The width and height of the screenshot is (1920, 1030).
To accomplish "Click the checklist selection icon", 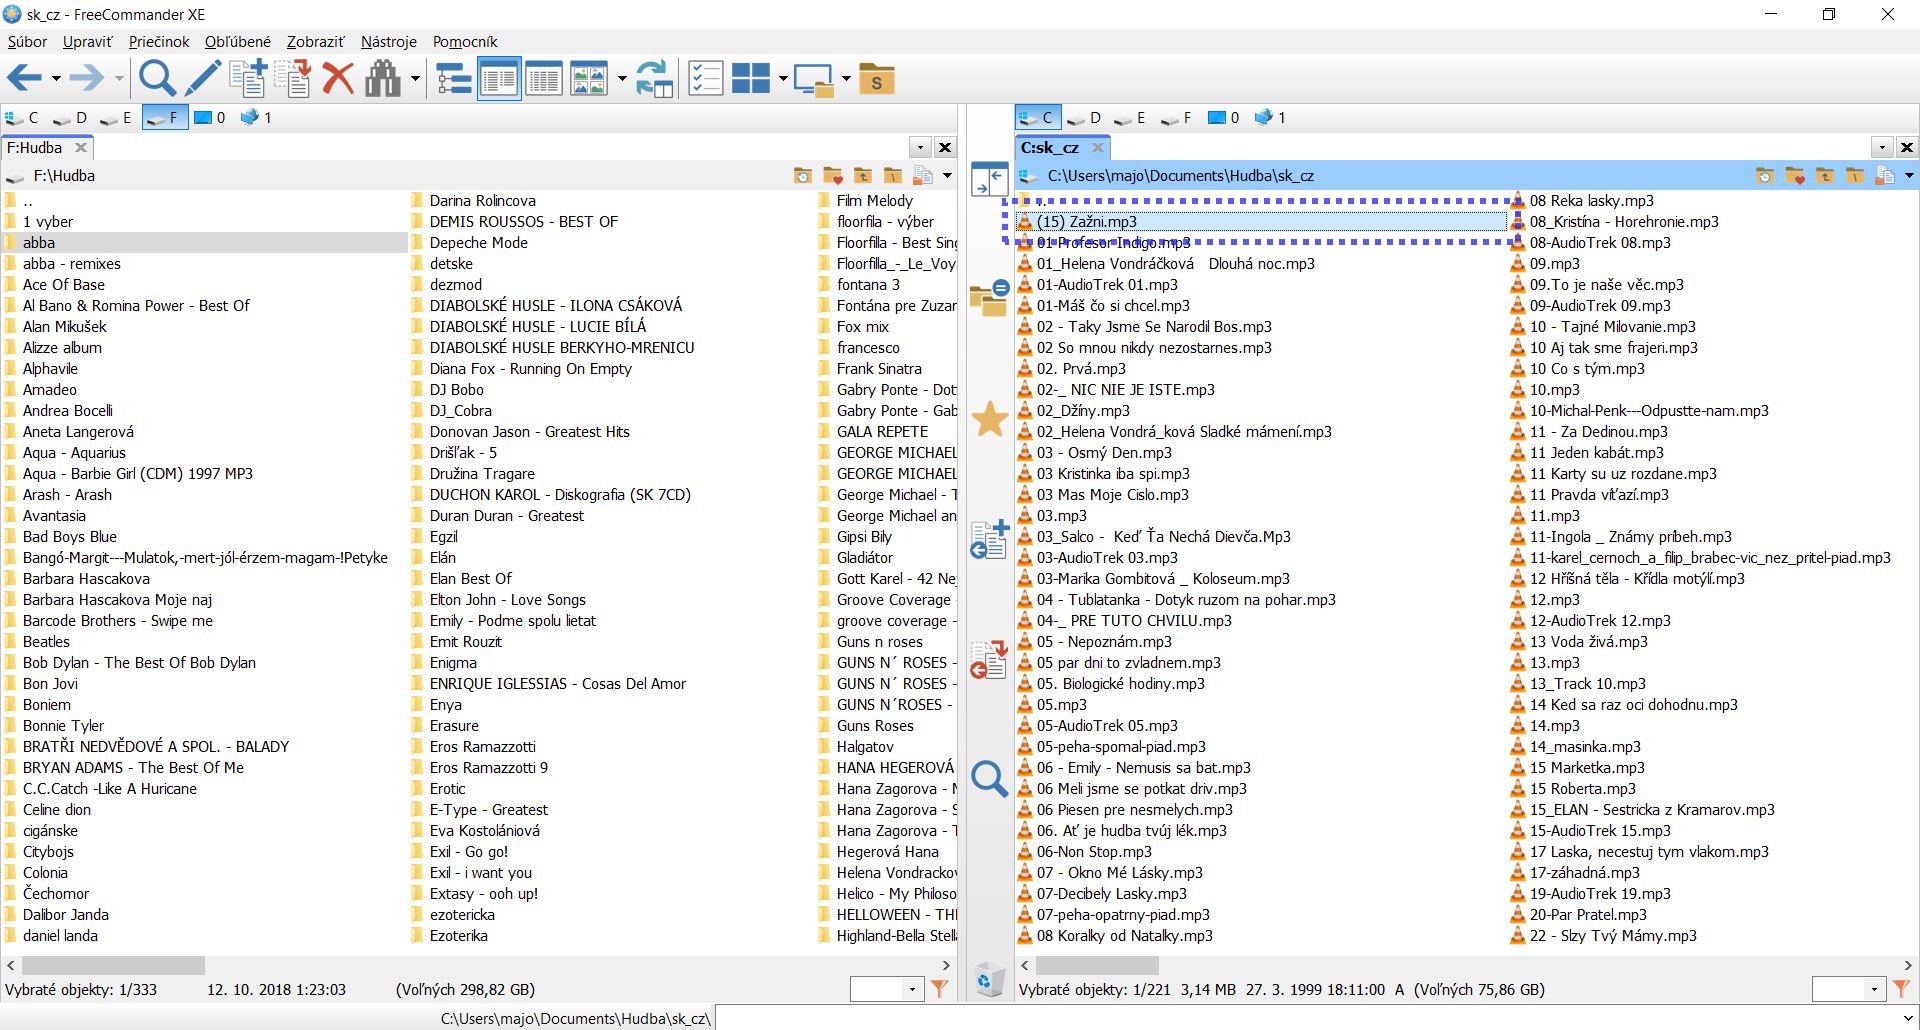I will tap(706, 78).
